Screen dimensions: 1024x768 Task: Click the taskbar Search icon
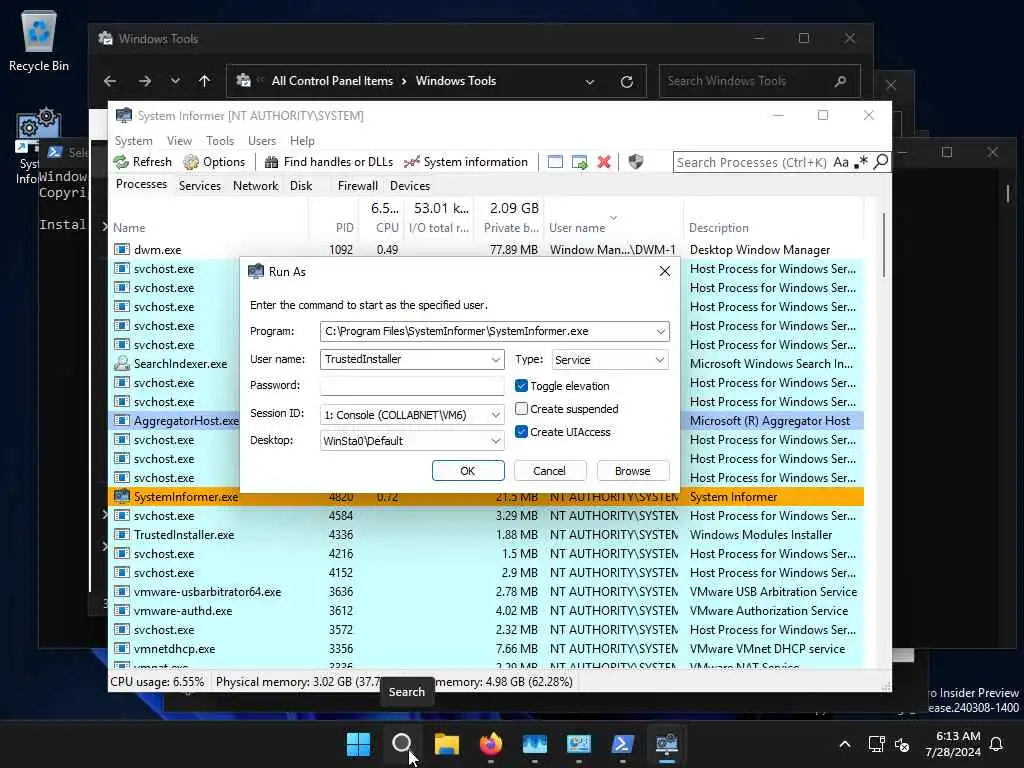(x=402, y=744)
